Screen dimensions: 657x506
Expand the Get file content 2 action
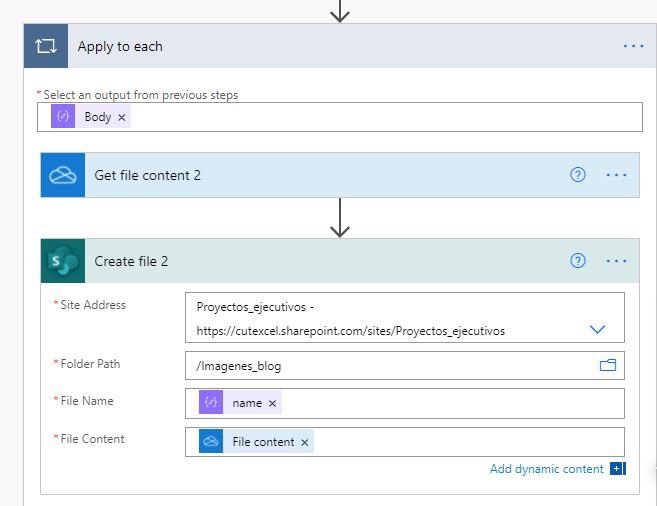[340, 175]
